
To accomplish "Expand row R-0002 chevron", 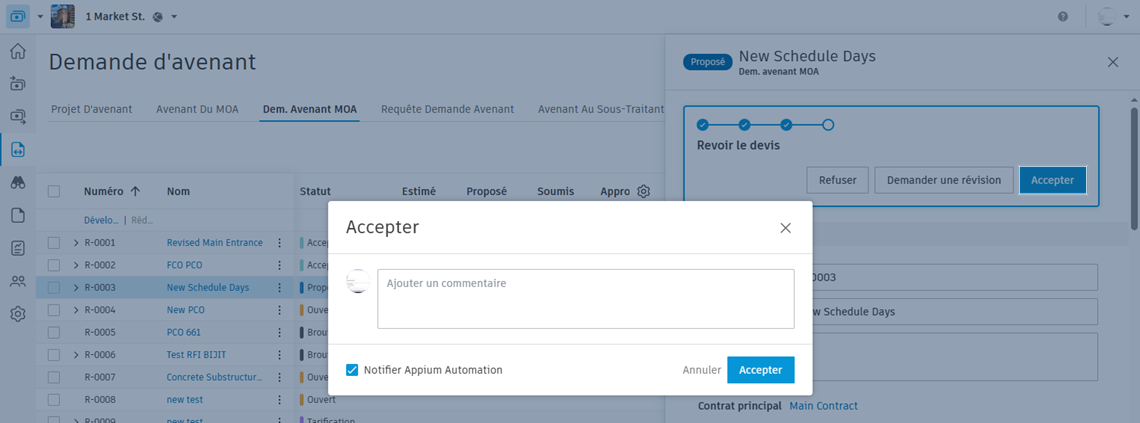I will [x=76, y=265].
